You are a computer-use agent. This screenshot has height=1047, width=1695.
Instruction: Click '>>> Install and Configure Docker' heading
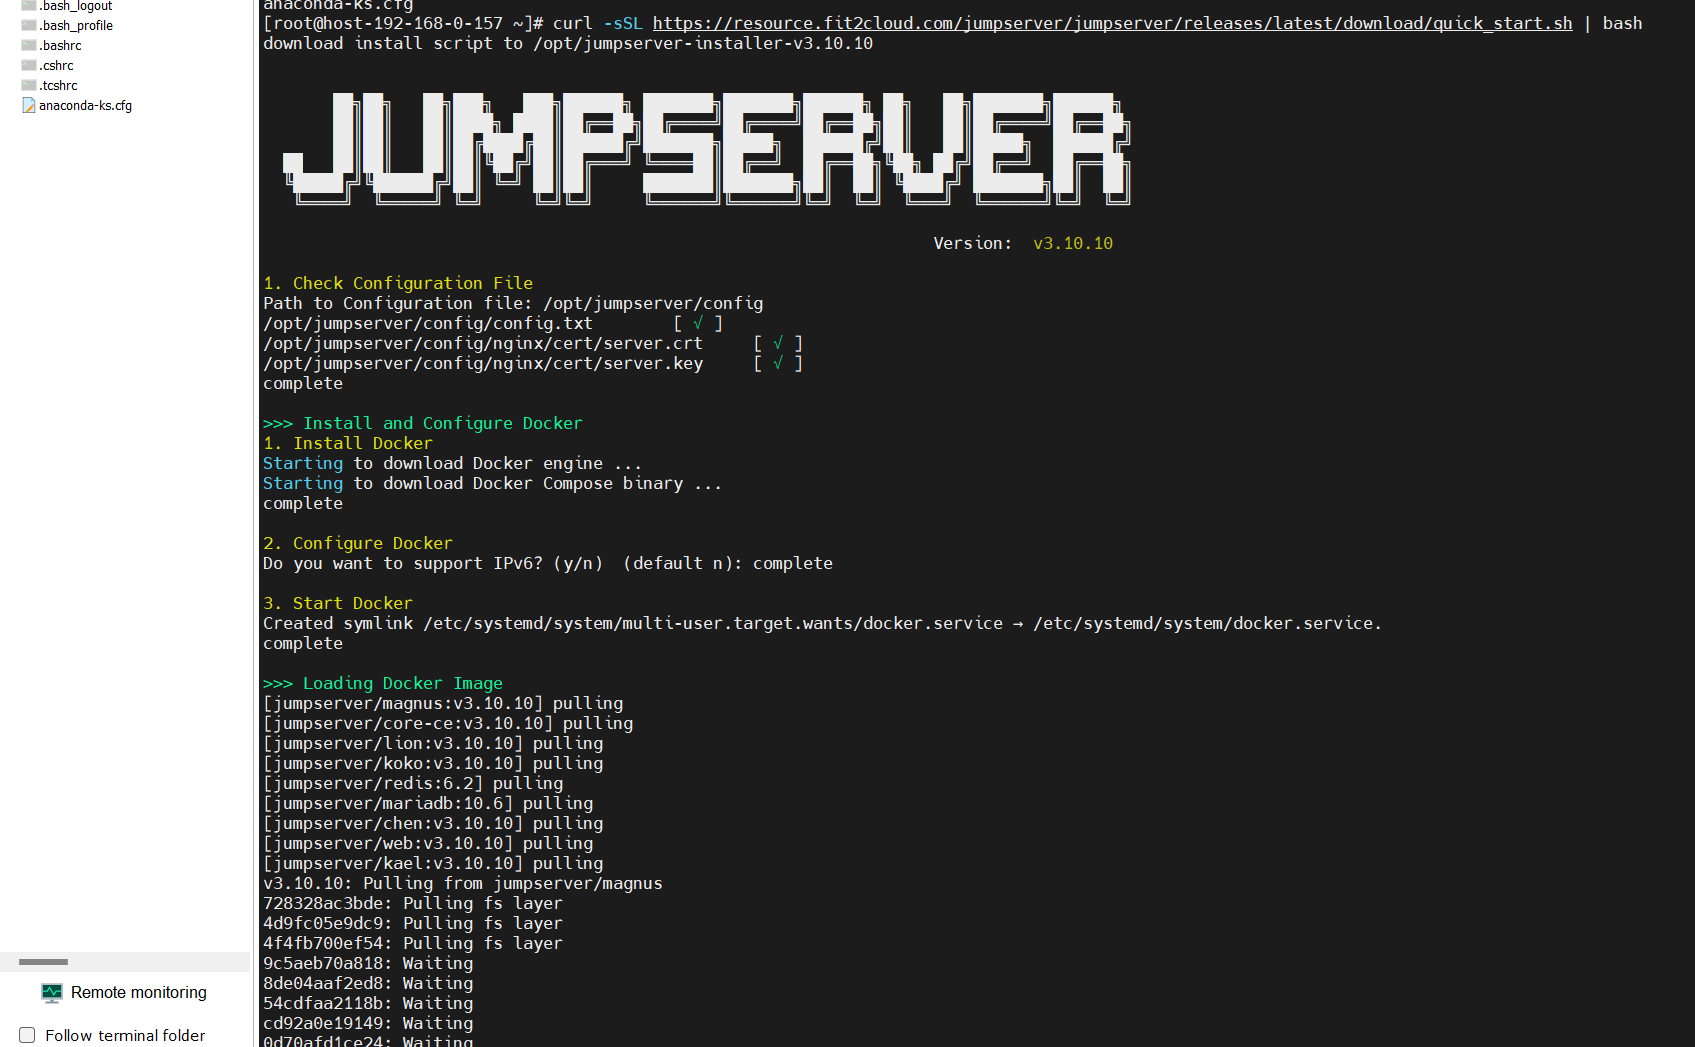click(x=423, y=423)
